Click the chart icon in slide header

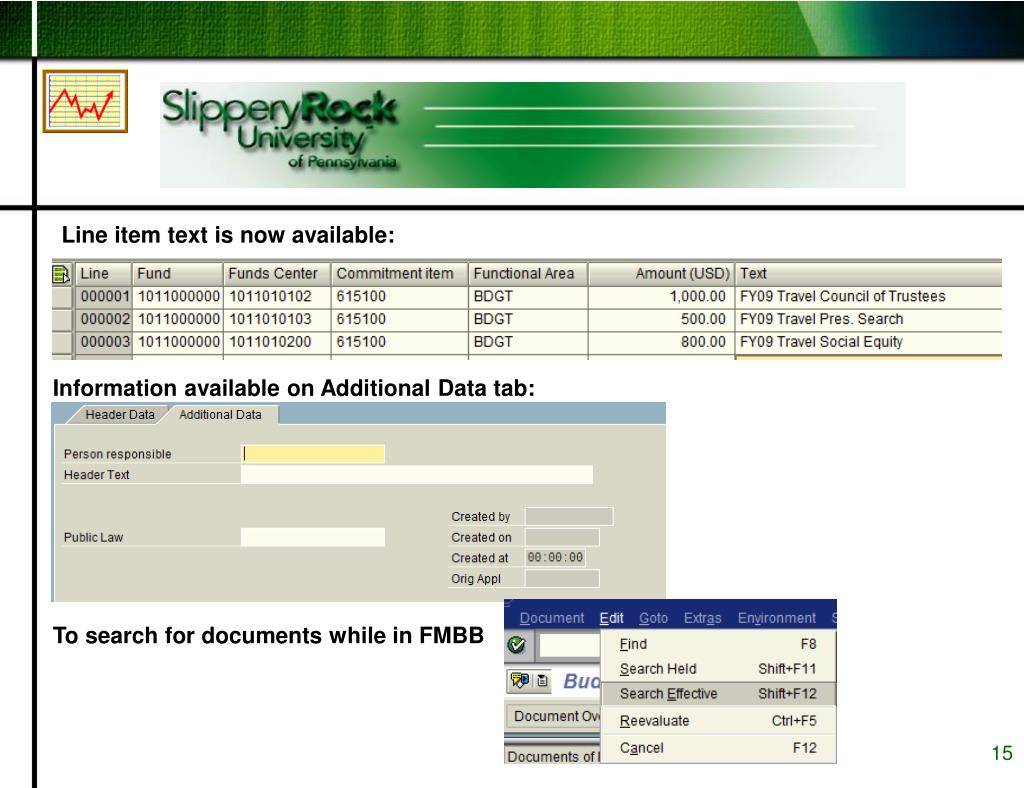(x=85, y=101)
